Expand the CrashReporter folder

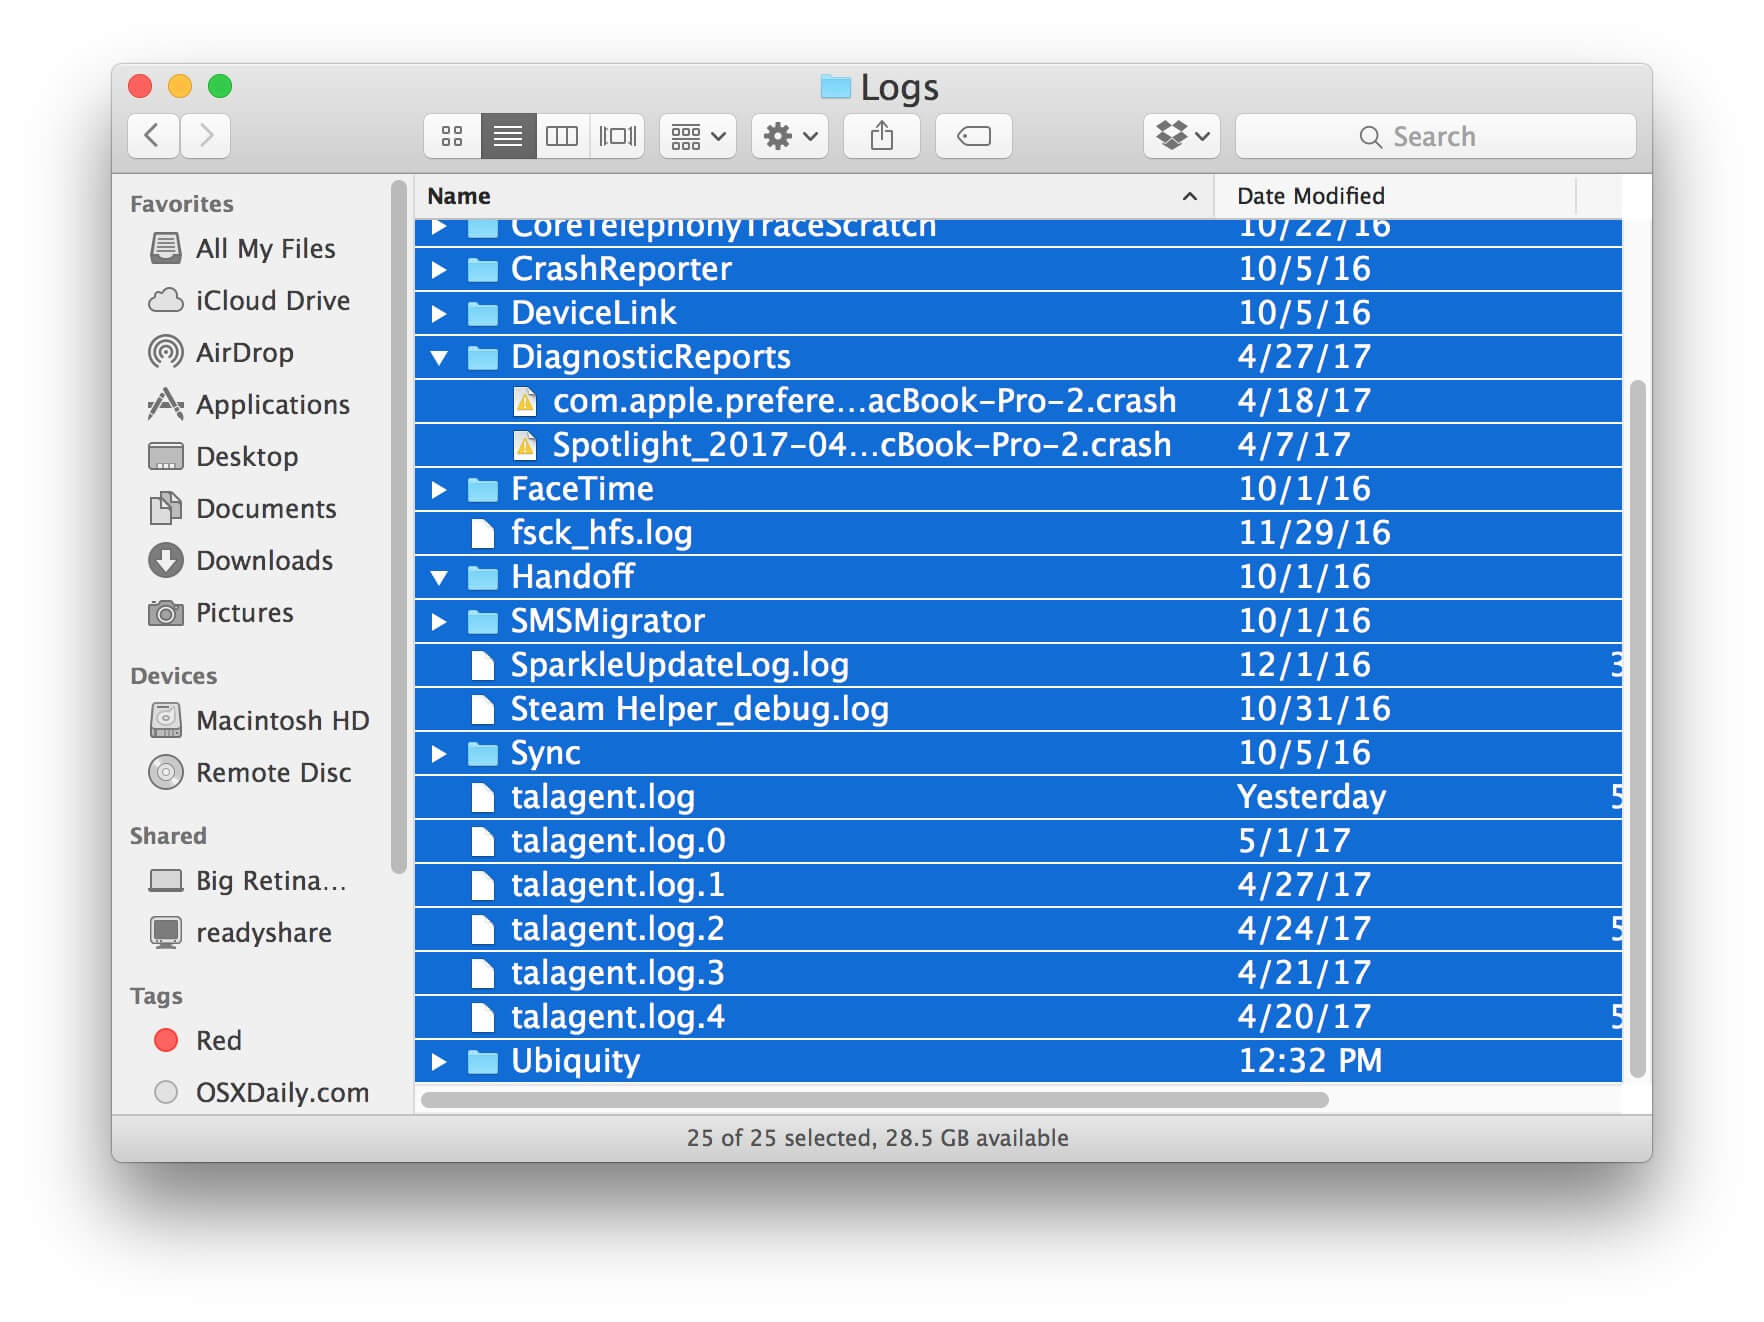(439, 268)
